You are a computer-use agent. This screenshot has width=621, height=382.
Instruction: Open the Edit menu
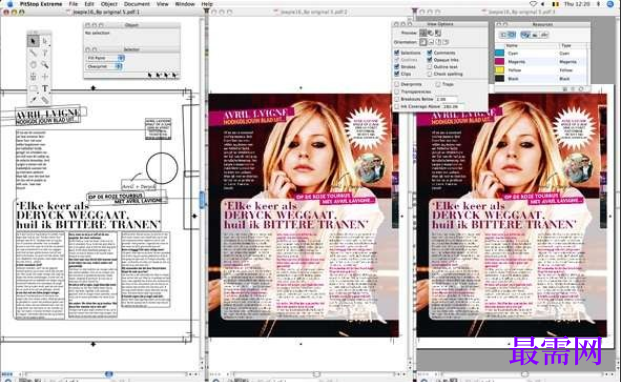[x=89, y=4]
